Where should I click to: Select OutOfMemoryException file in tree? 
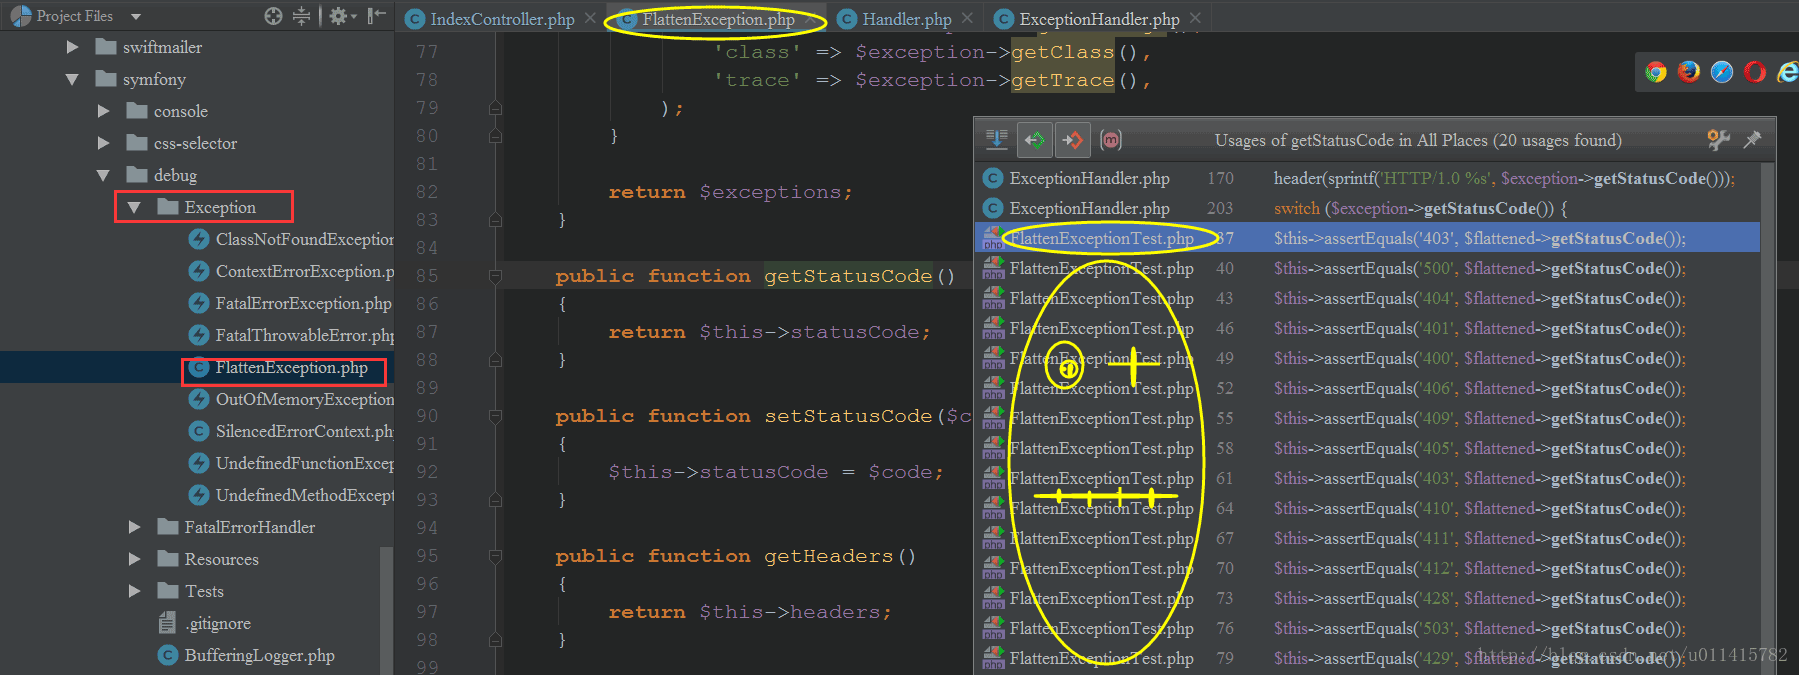pos(304,399)
